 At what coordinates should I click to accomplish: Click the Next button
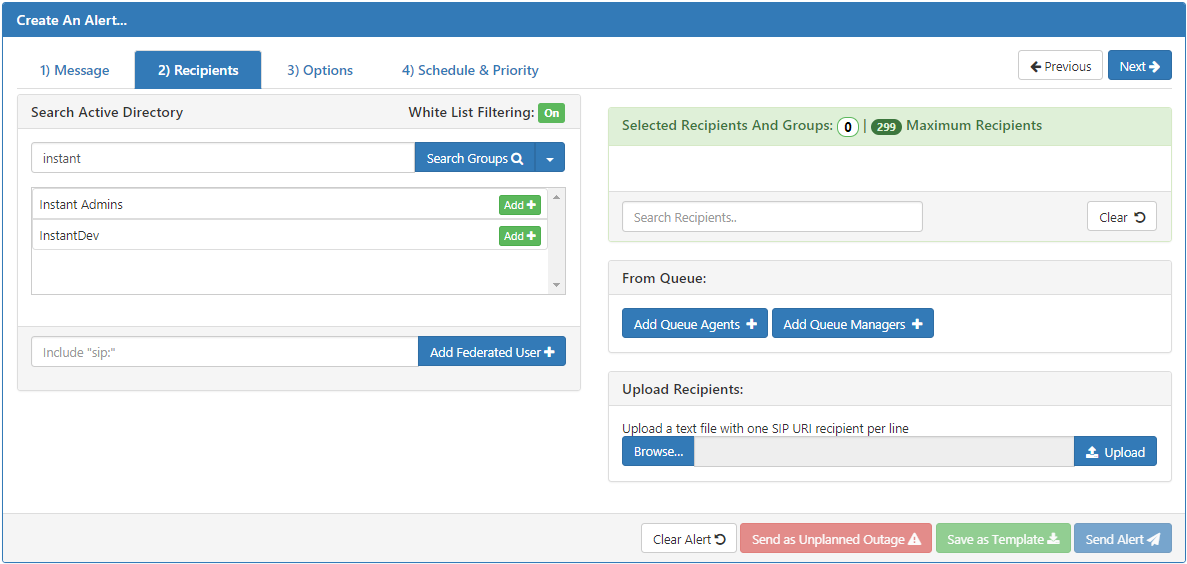pyautogui.click(x=1139, y=66)
